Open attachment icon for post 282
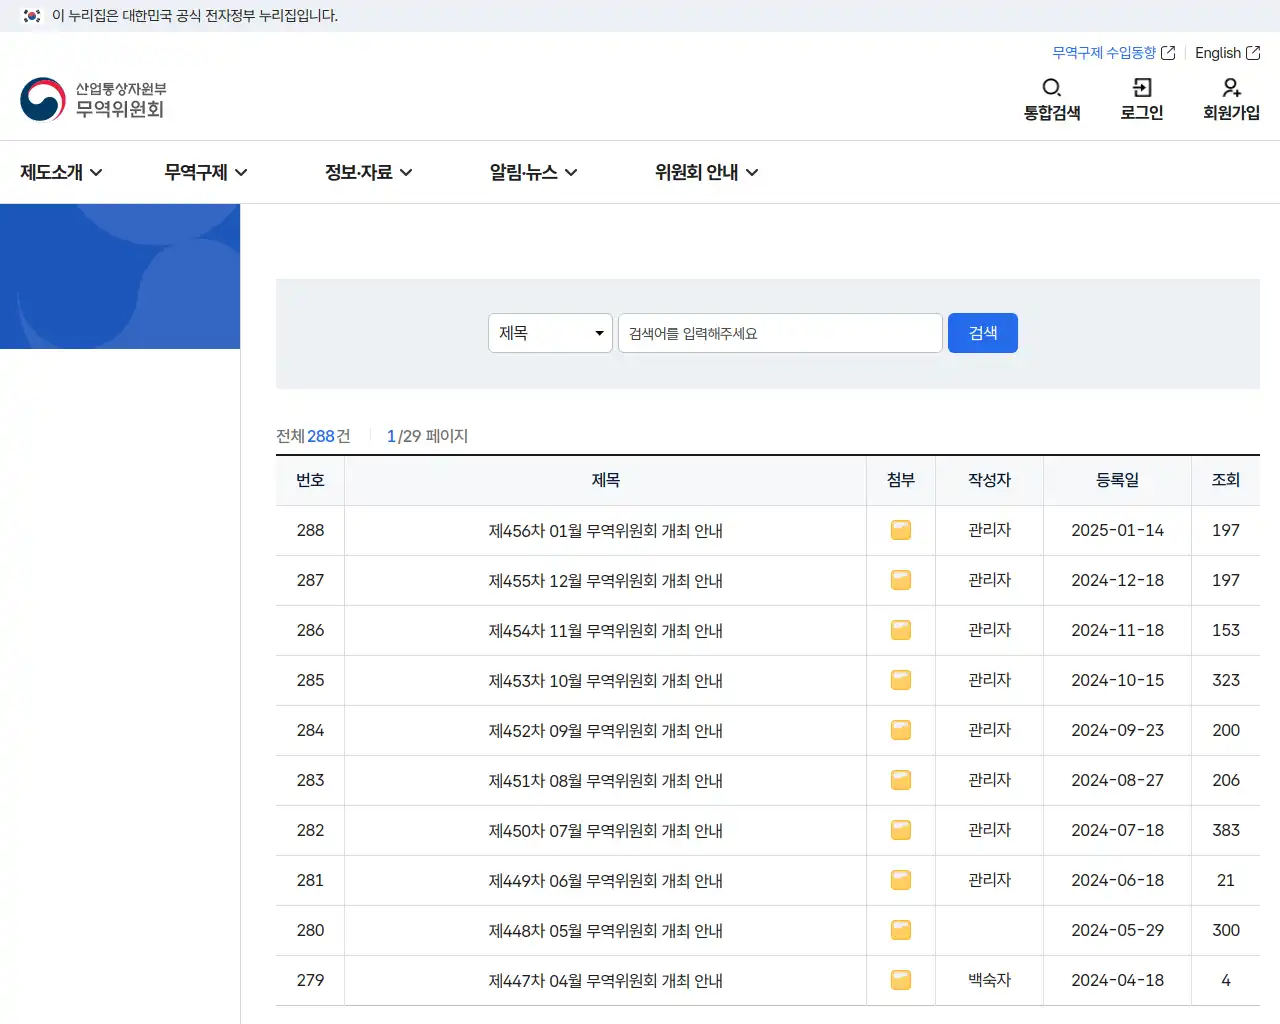 point(901,830)
